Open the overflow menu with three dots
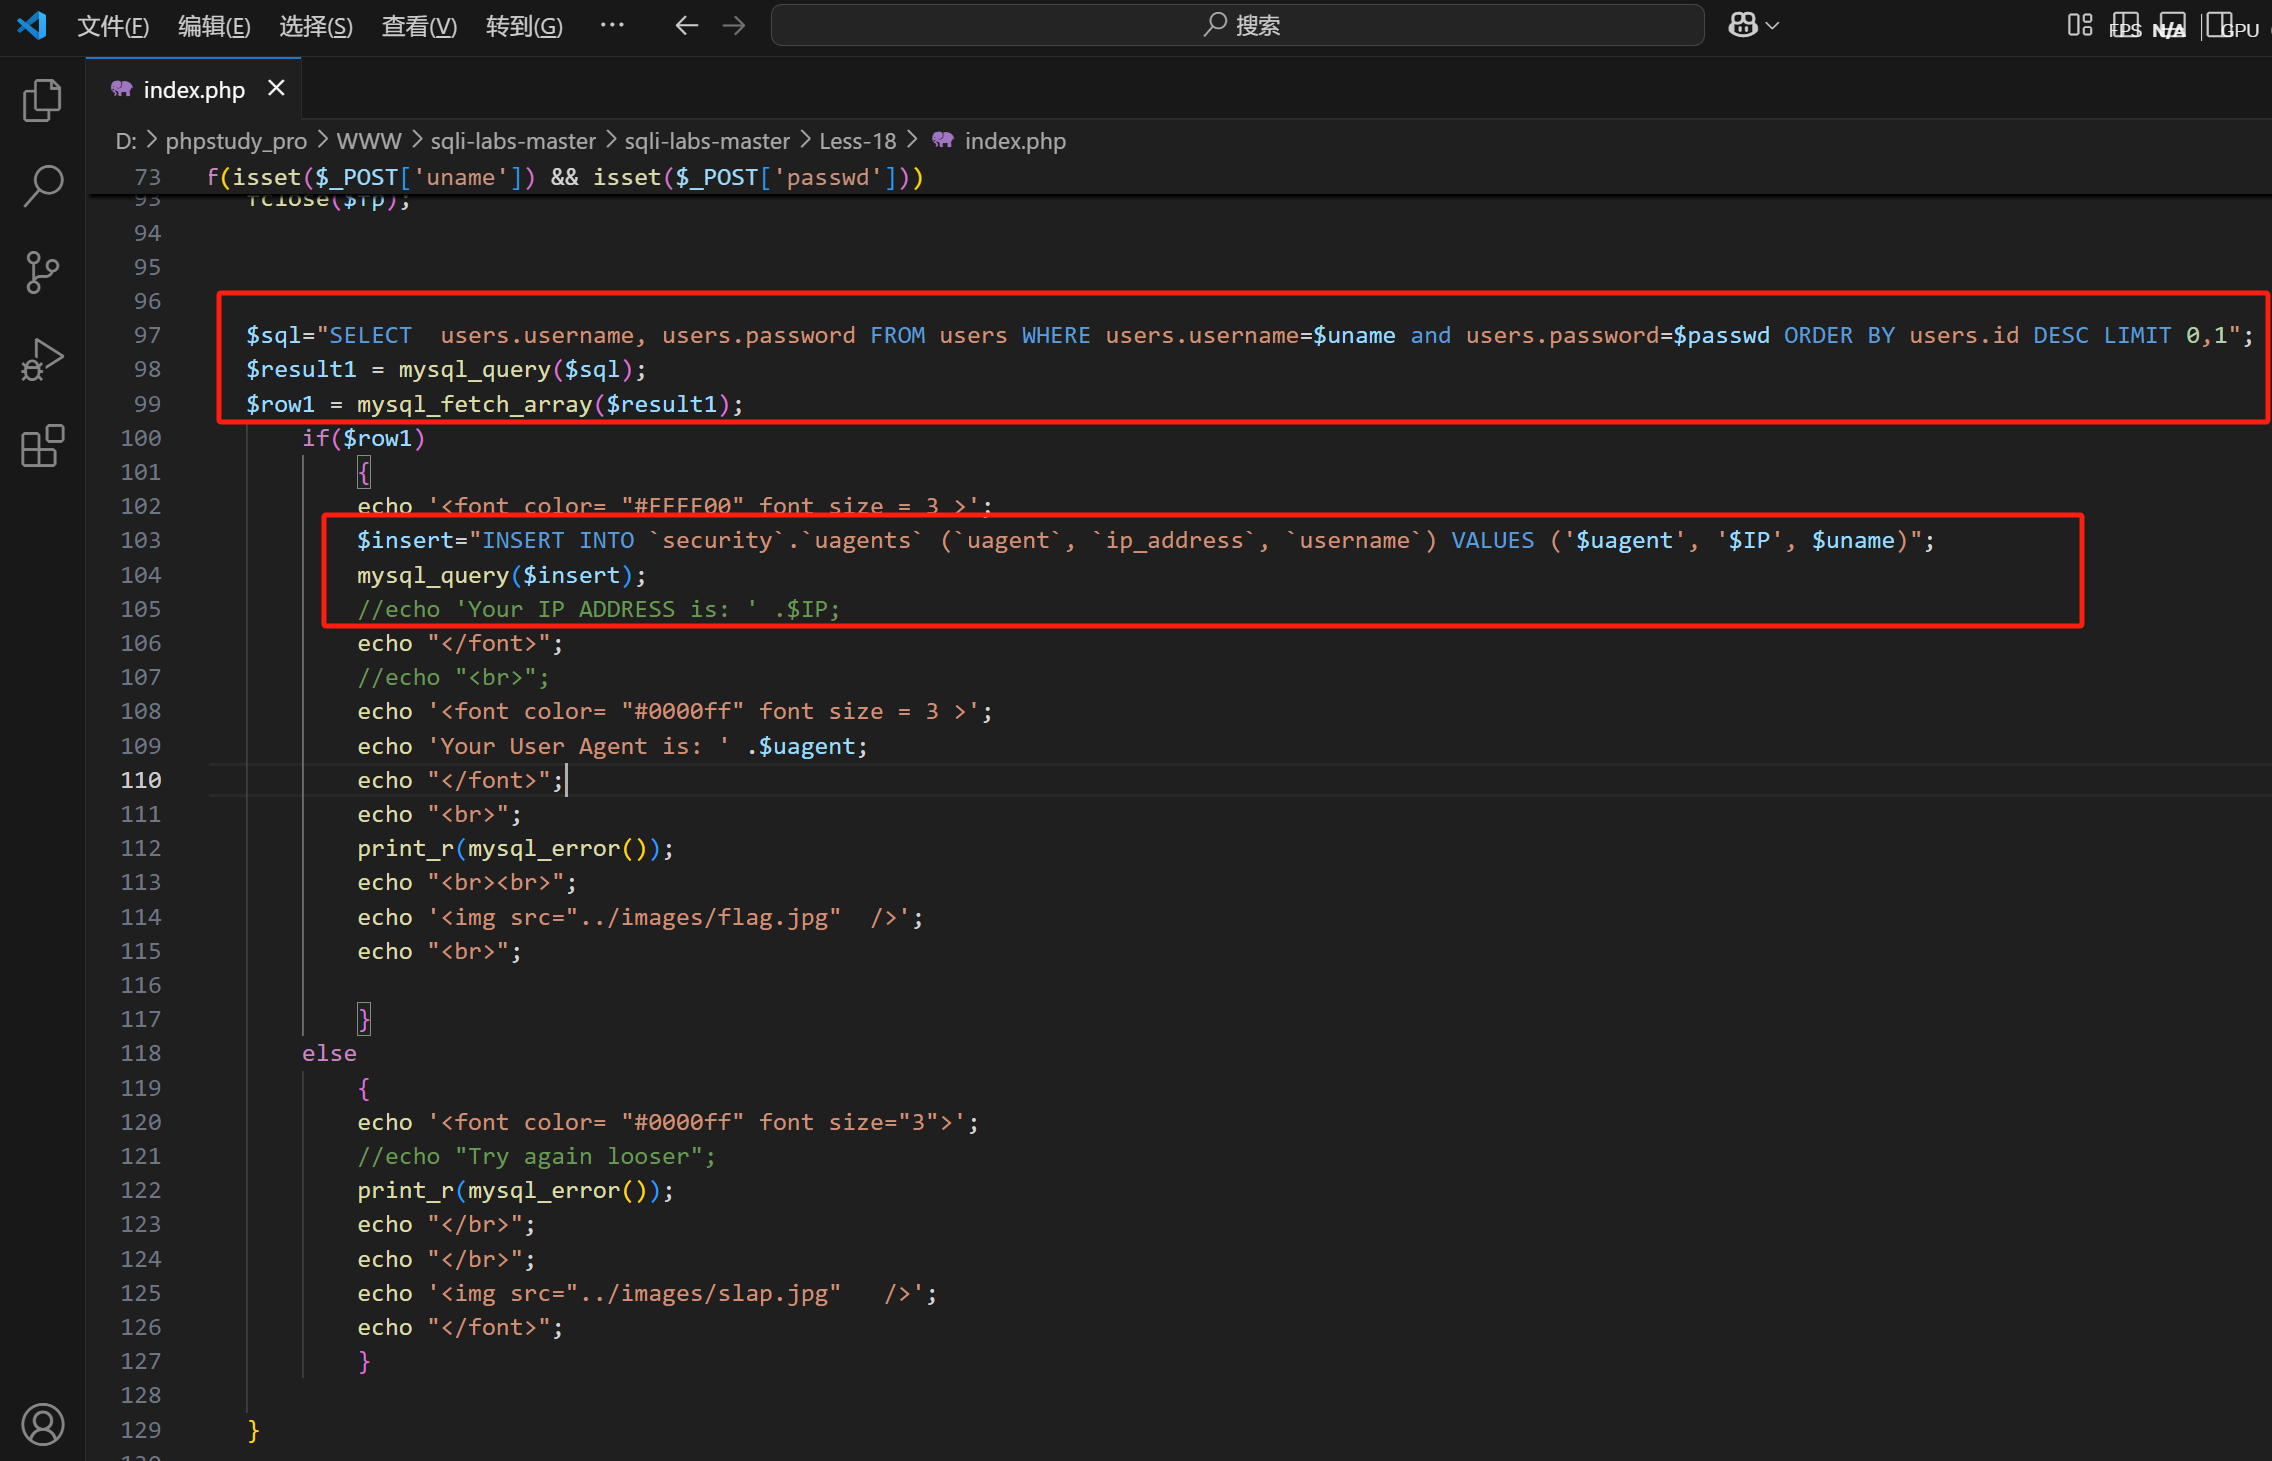 click(x=612, y=25)
